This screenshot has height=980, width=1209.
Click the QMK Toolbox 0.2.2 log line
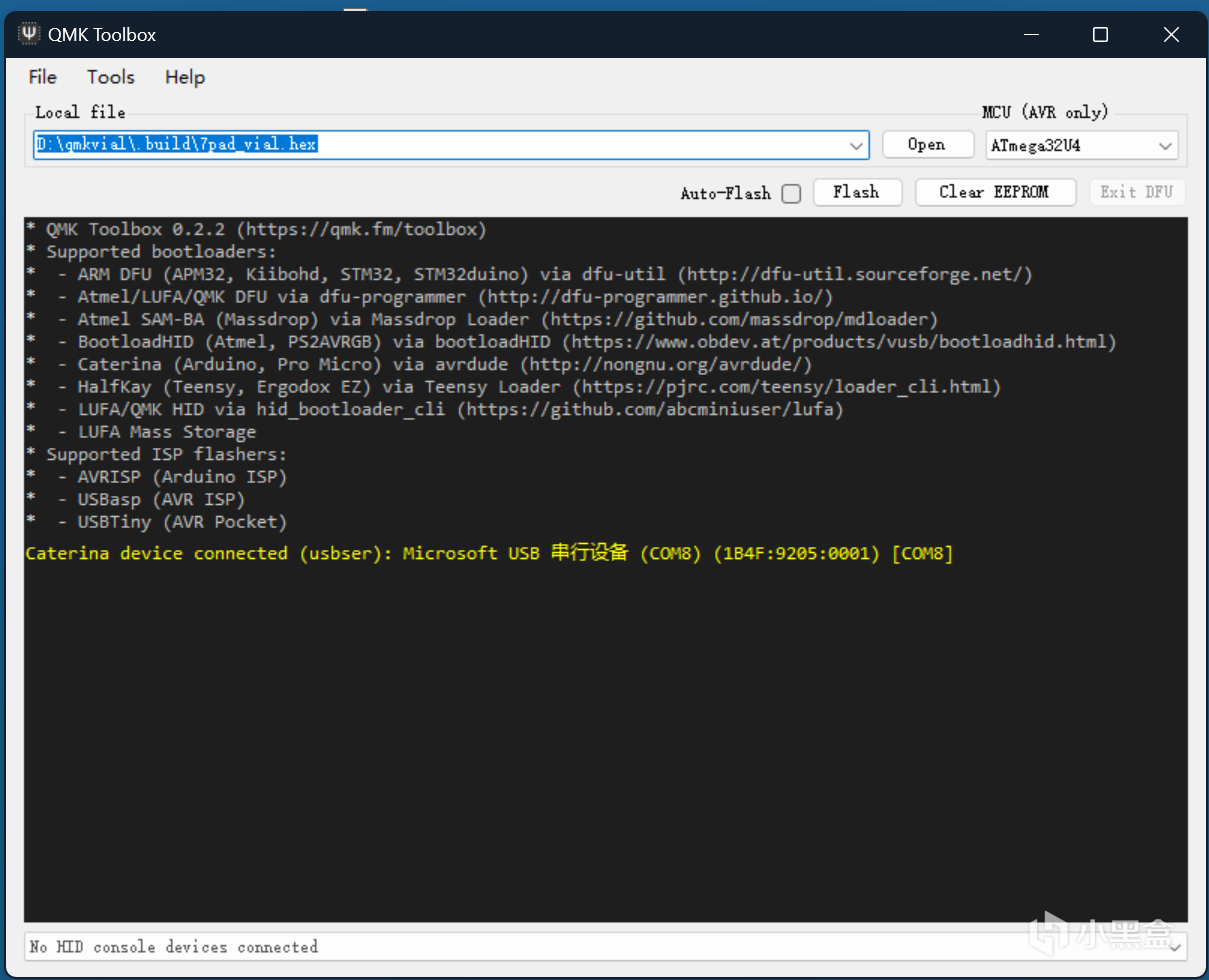(x=256, y=230)
